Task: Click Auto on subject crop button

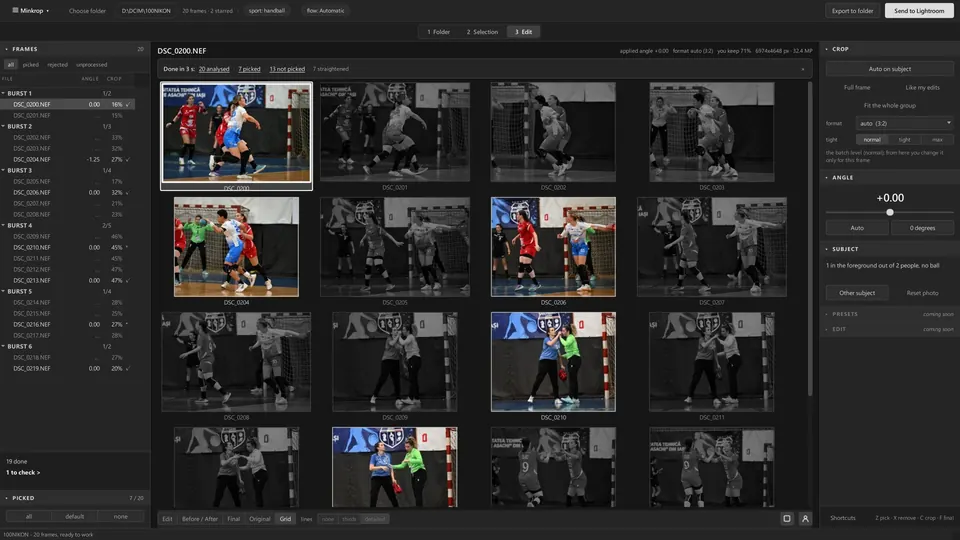Action: click(890, 69)
